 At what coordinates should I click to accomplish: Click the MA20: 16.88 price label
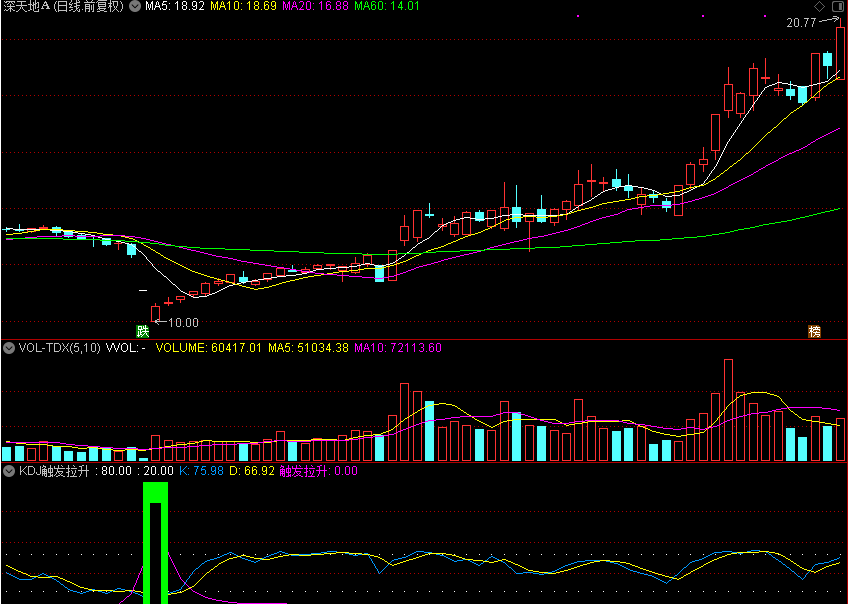[315, 6]
